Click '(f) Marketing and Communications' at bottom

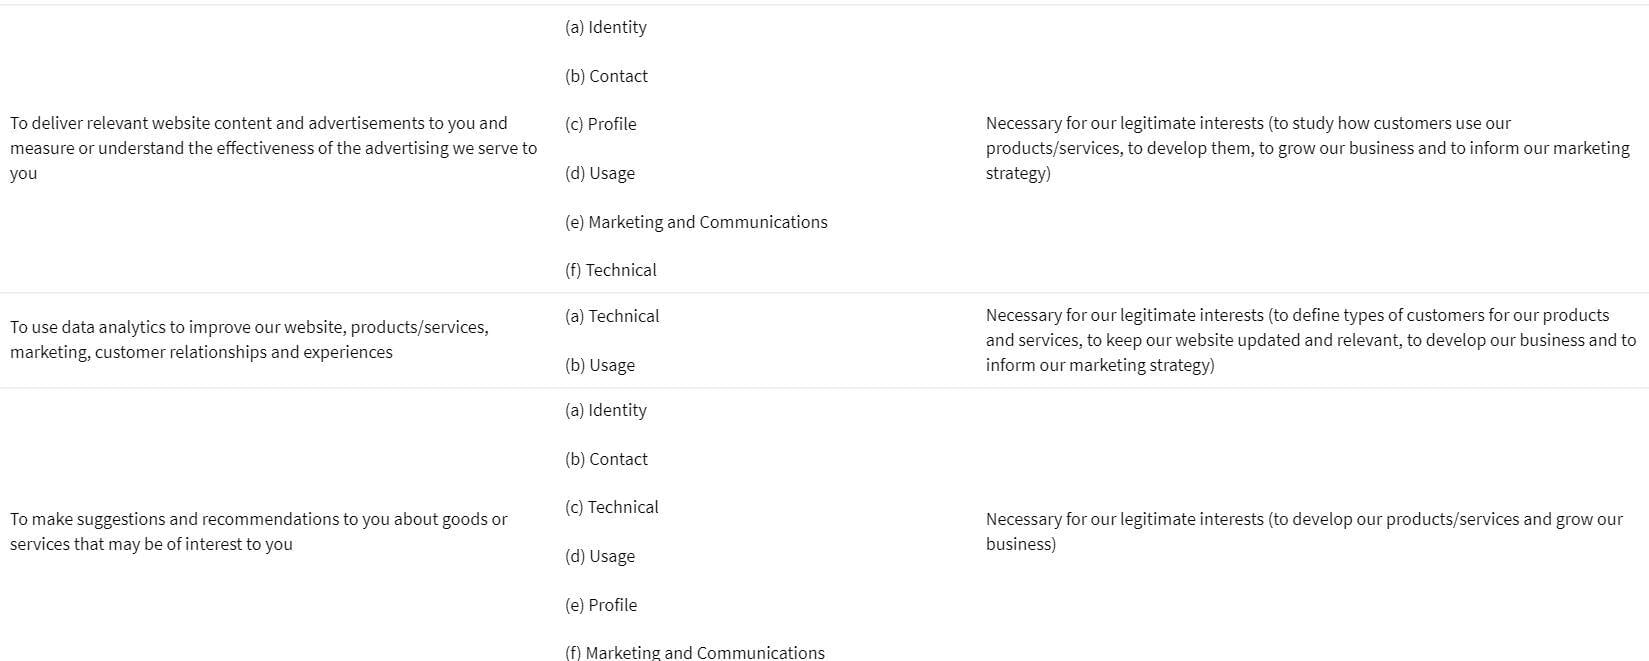pyautogui.click(x=695, y=652)
